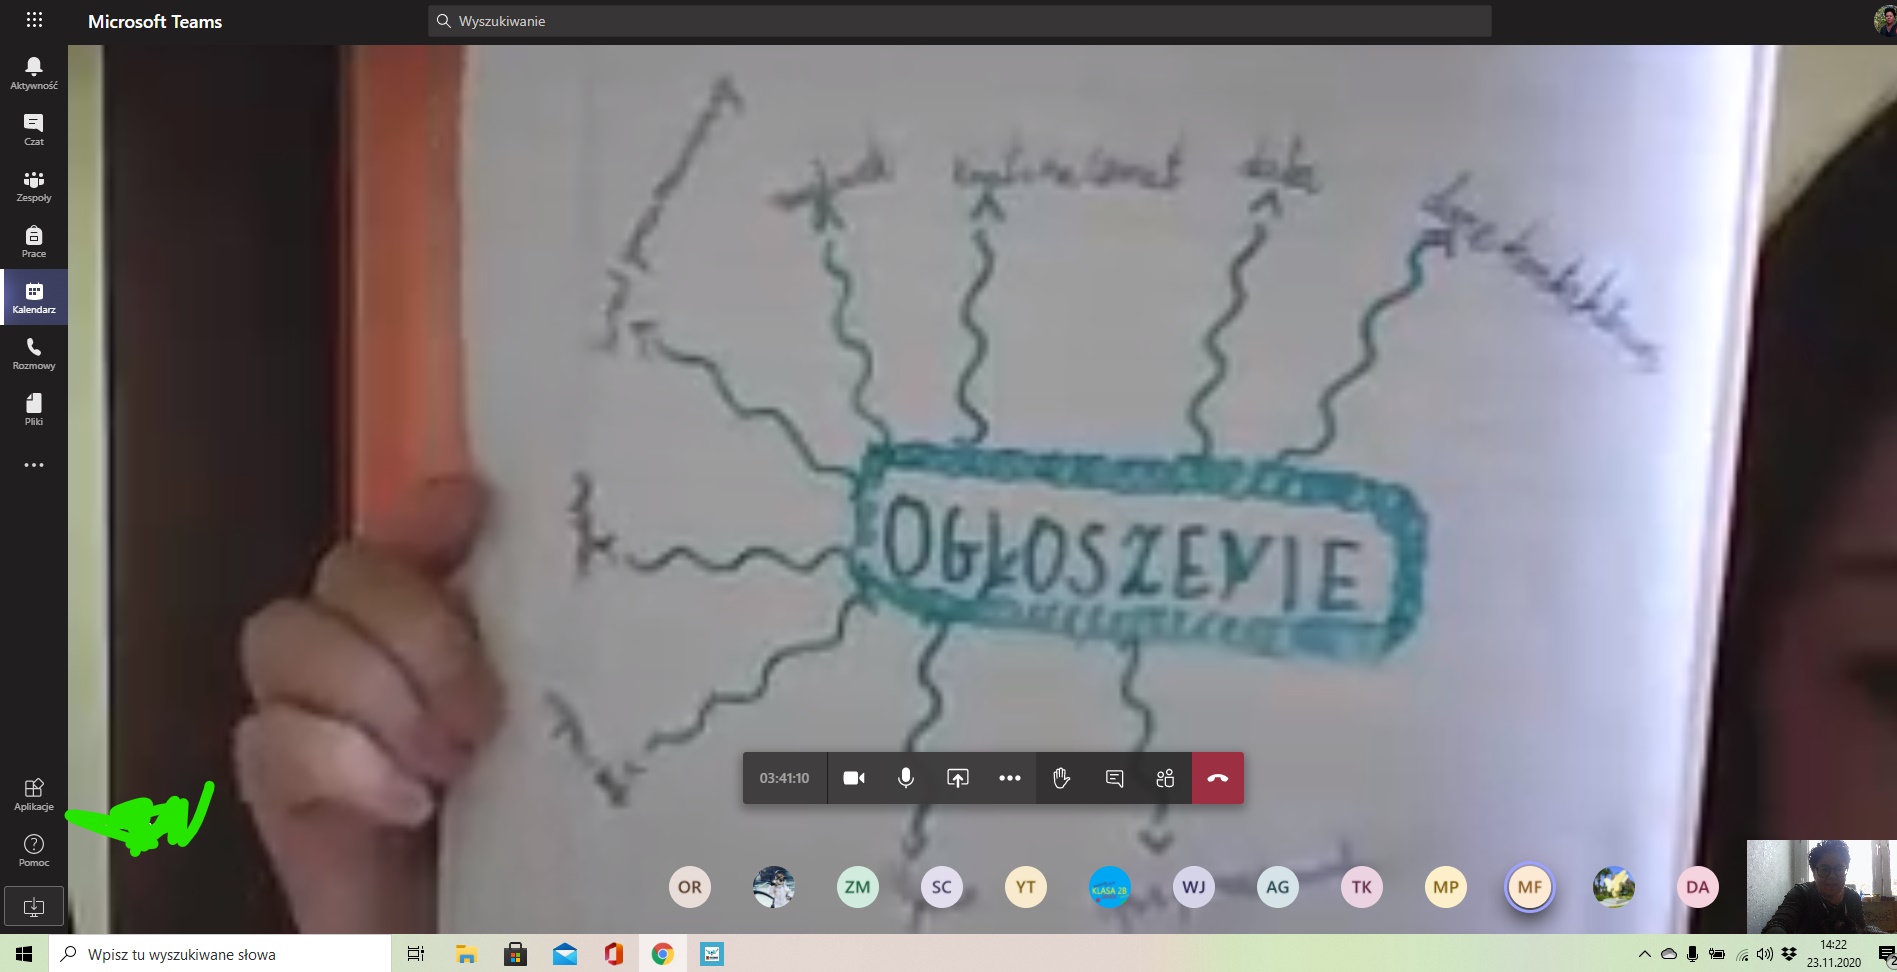Click the Wyszukiwanie search box
Screen dimensions: 1897x972
click(x=960, y=21)
